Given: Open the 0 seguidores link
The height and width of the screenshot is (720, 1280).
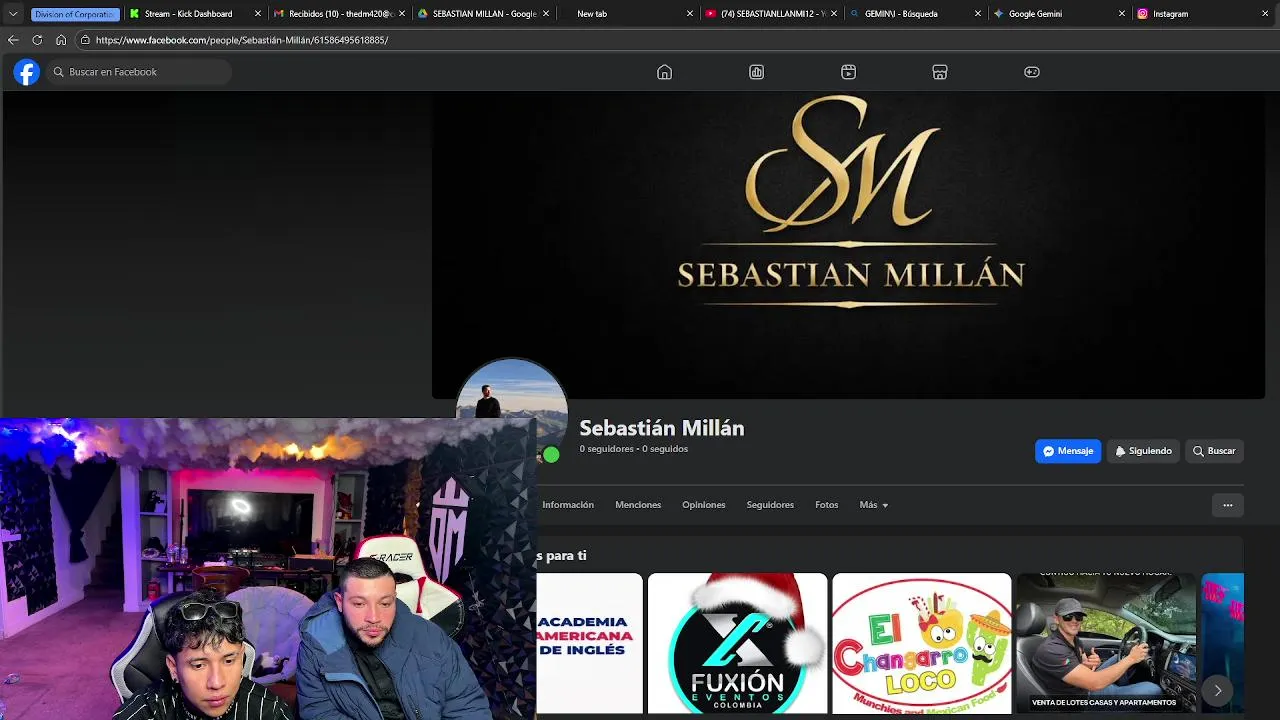Looking at the screenshot, I should [x=606, y=449].
